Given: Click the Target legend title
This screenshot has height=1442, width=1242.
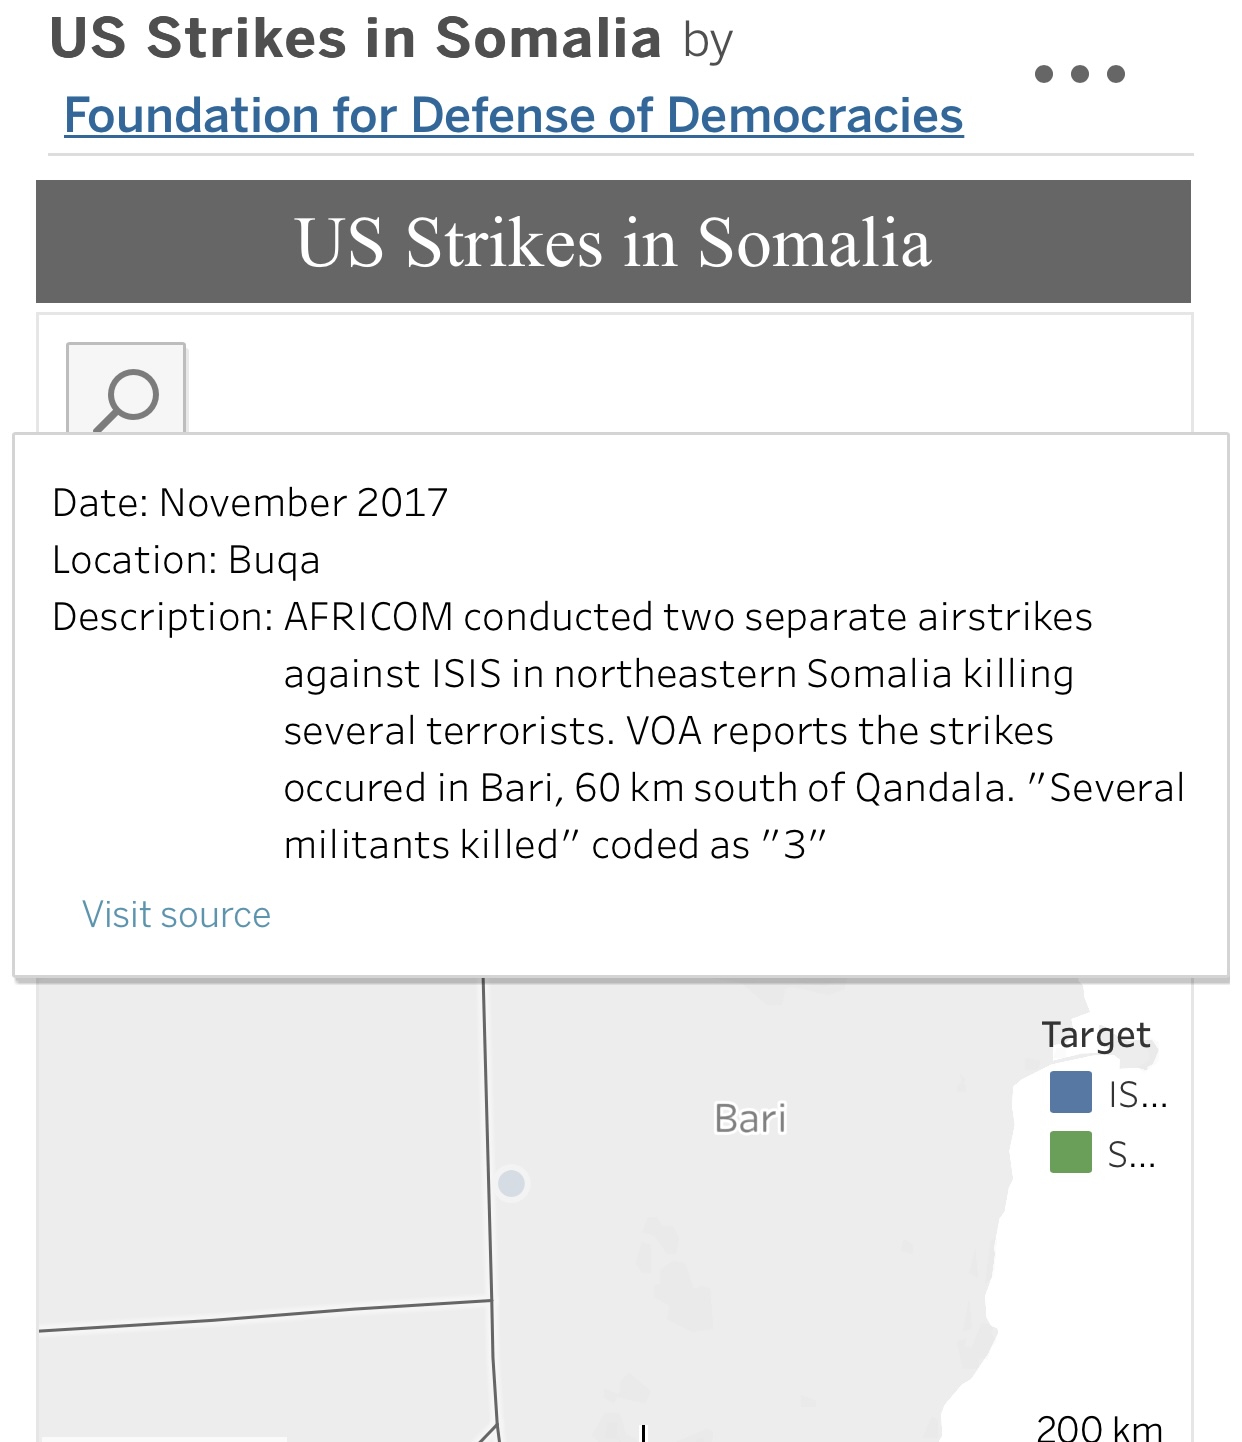Looking at the screenshot, I should pos(1096,1035).
